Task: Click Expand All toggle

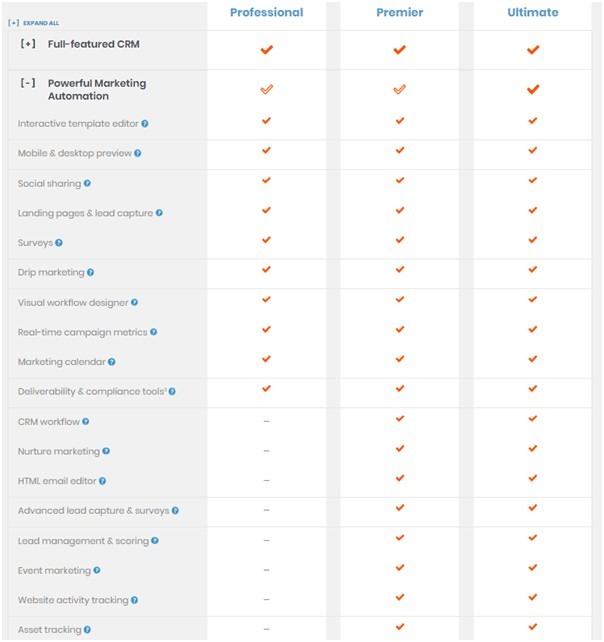Action: coord(33,23)
